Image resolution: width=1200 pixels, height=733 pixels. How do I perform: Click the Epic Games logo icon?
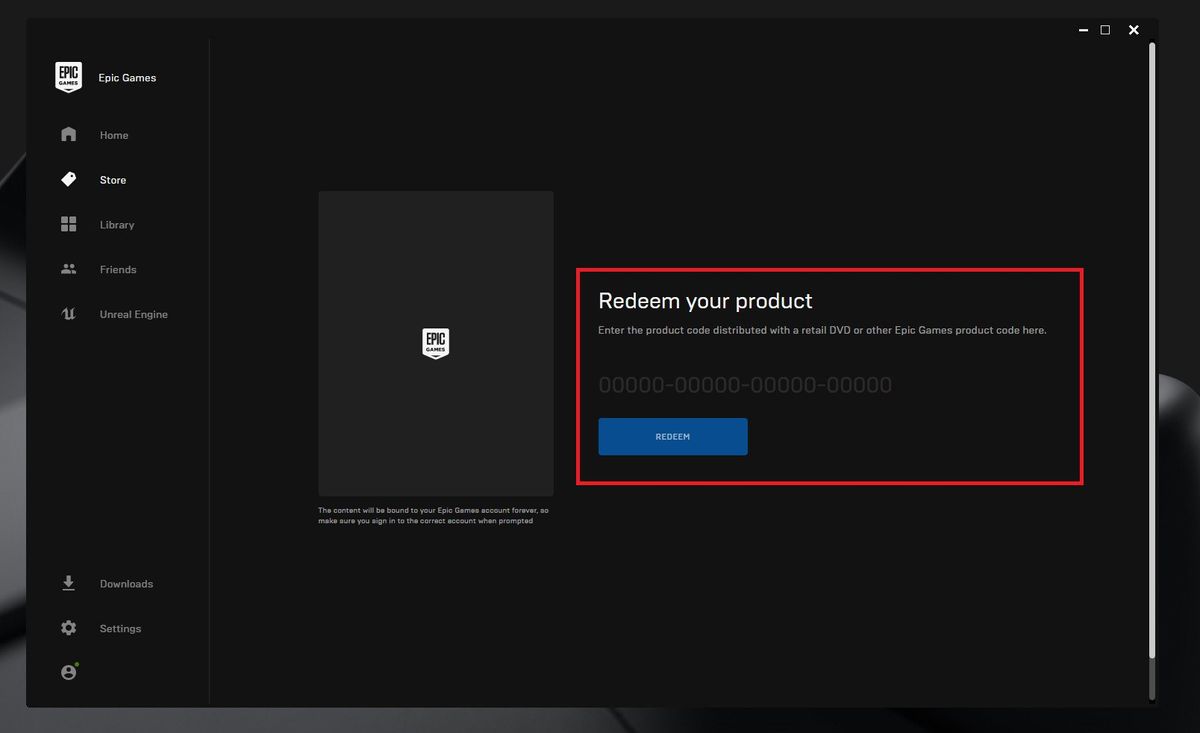click(68, 76)
